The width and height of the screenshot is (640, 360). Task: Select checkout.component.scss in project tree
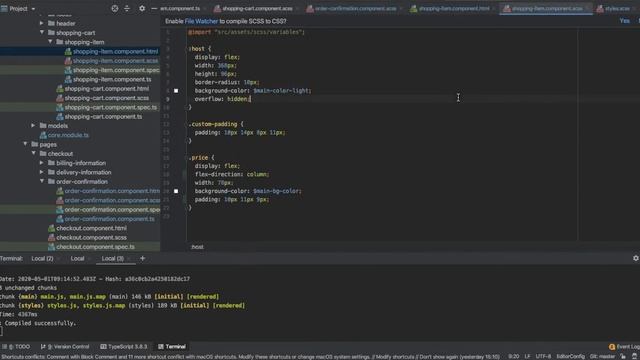point(91,237)
